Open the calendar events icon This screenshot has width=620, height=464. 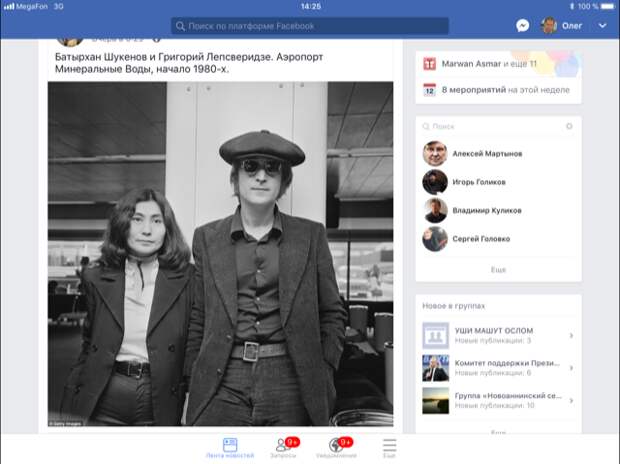click(x=429, y=90)
